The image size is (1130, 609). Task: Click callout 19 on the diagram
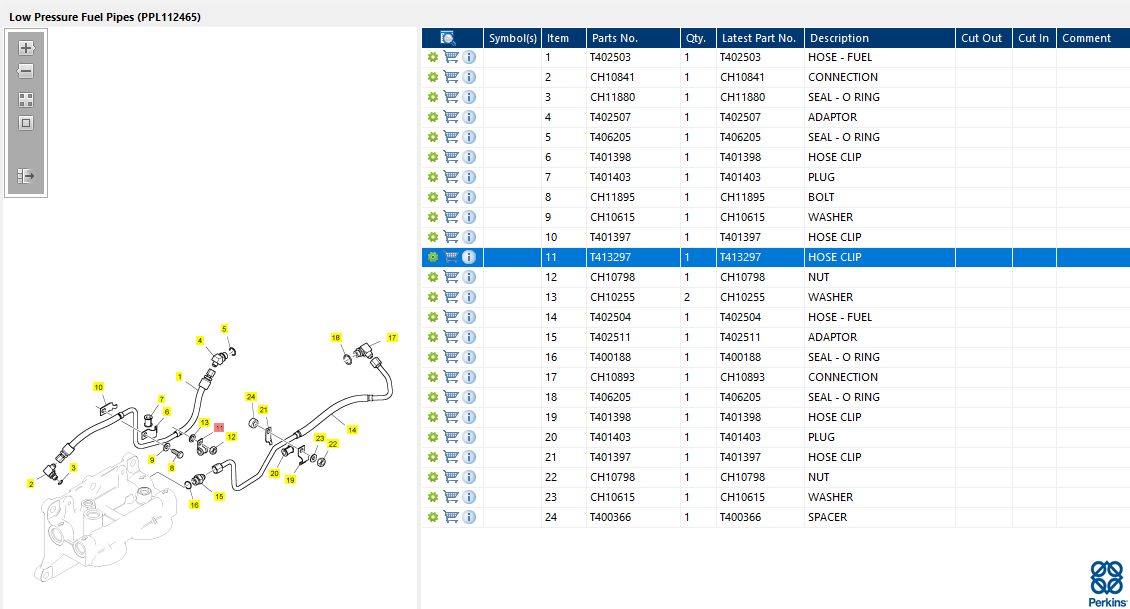click(290, 480)
